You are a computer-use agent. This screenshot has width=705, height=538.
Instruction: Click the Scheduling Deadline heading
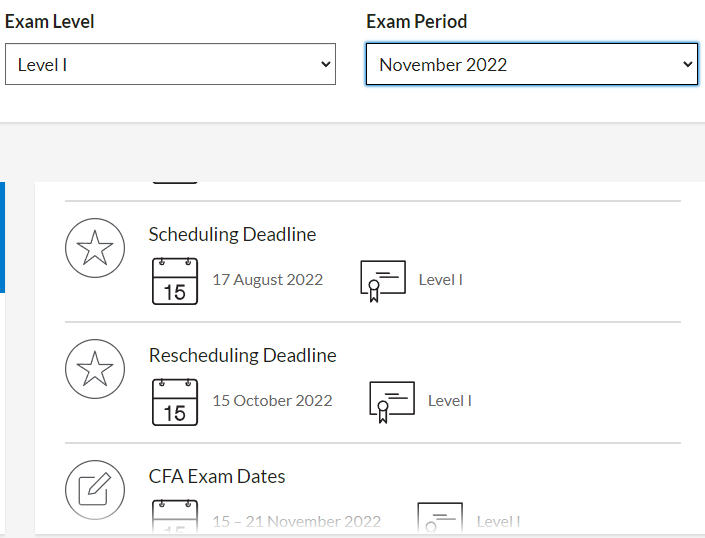coord(232,235)
